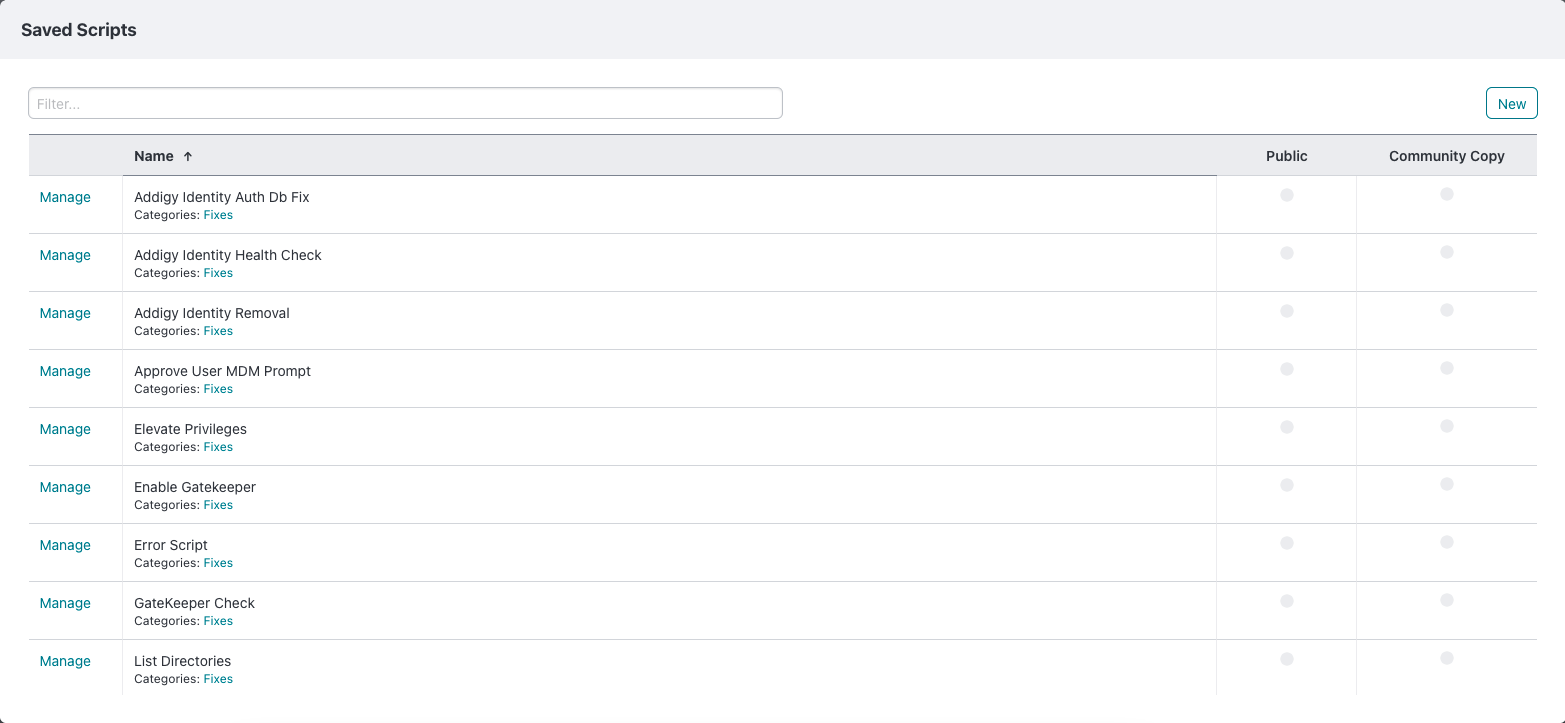The height and width of the screenshot is (723, 1565).
Task: Select Fixes category under List Directories
Action: point(218,679)
